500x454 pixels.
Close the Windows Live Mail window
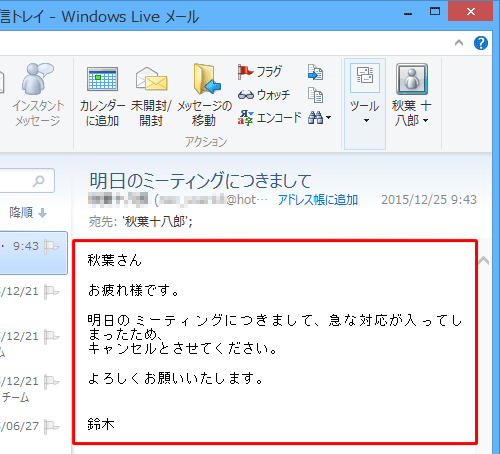point(471,11)
